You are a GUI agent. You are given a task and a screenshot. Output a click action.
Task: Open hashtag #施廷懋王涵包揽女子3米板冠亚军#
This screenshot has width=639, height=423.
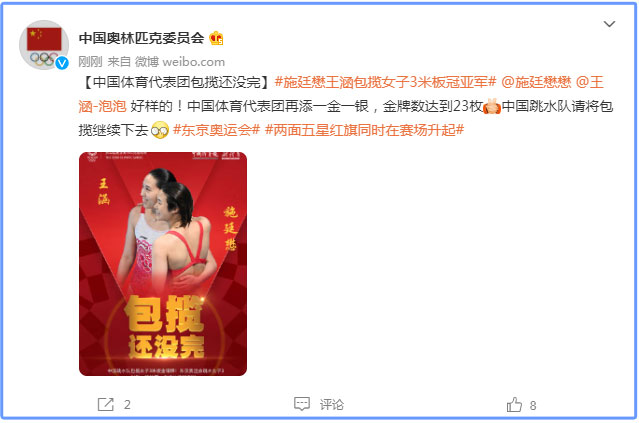385,82
